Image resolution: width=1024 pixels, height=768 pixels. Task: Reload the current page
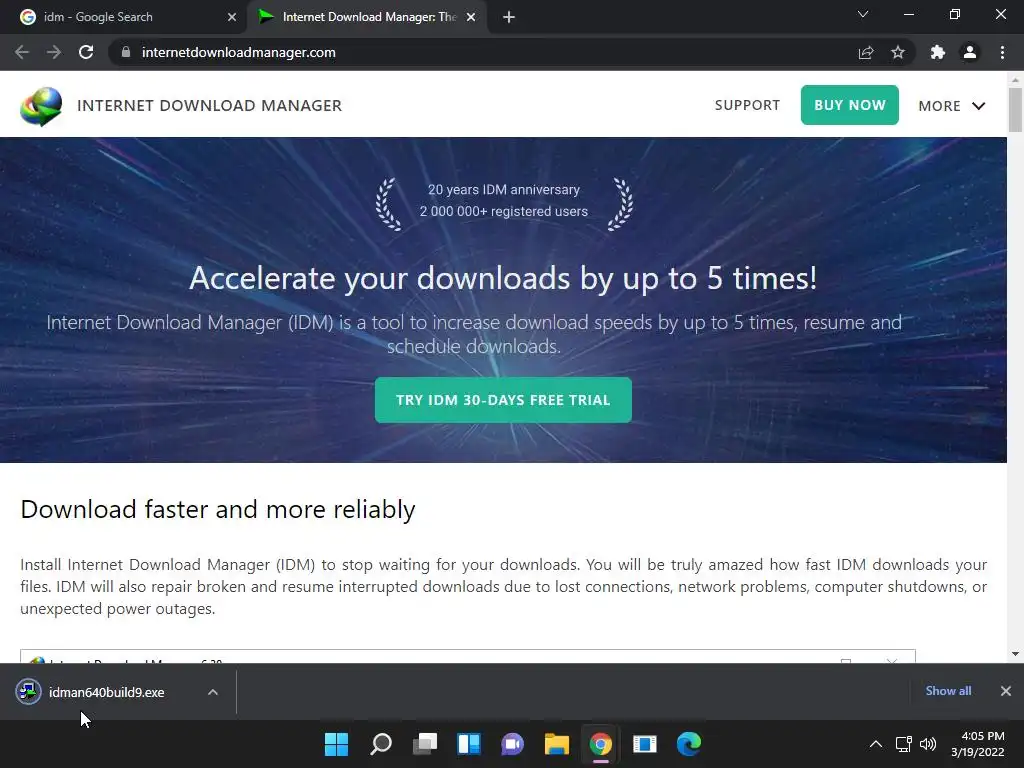tap(86, 52)
